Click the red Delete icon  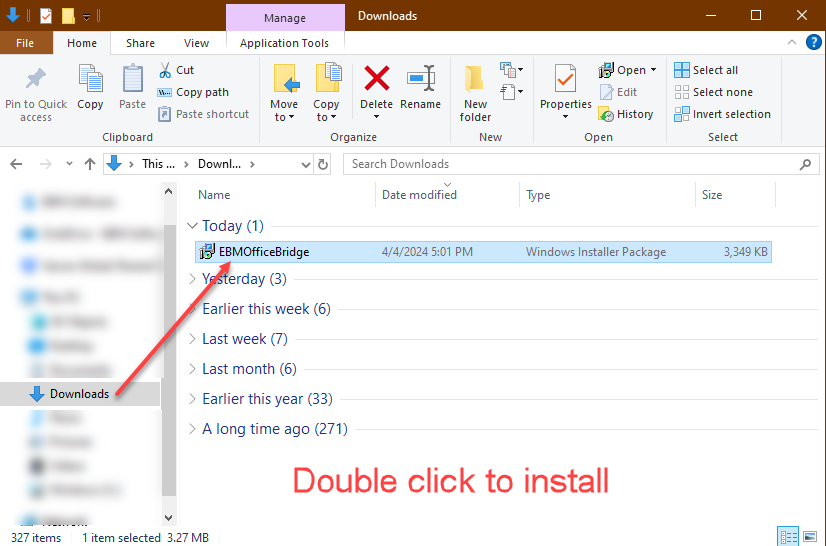point(377,79)
